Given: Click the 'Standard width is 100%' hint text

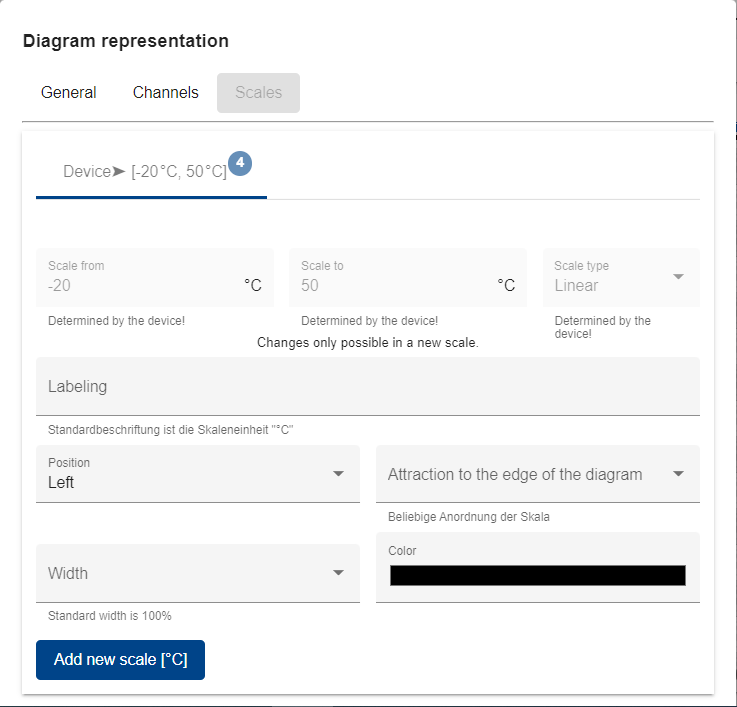Looking at the screenshot, I should (x=110, y=616).
